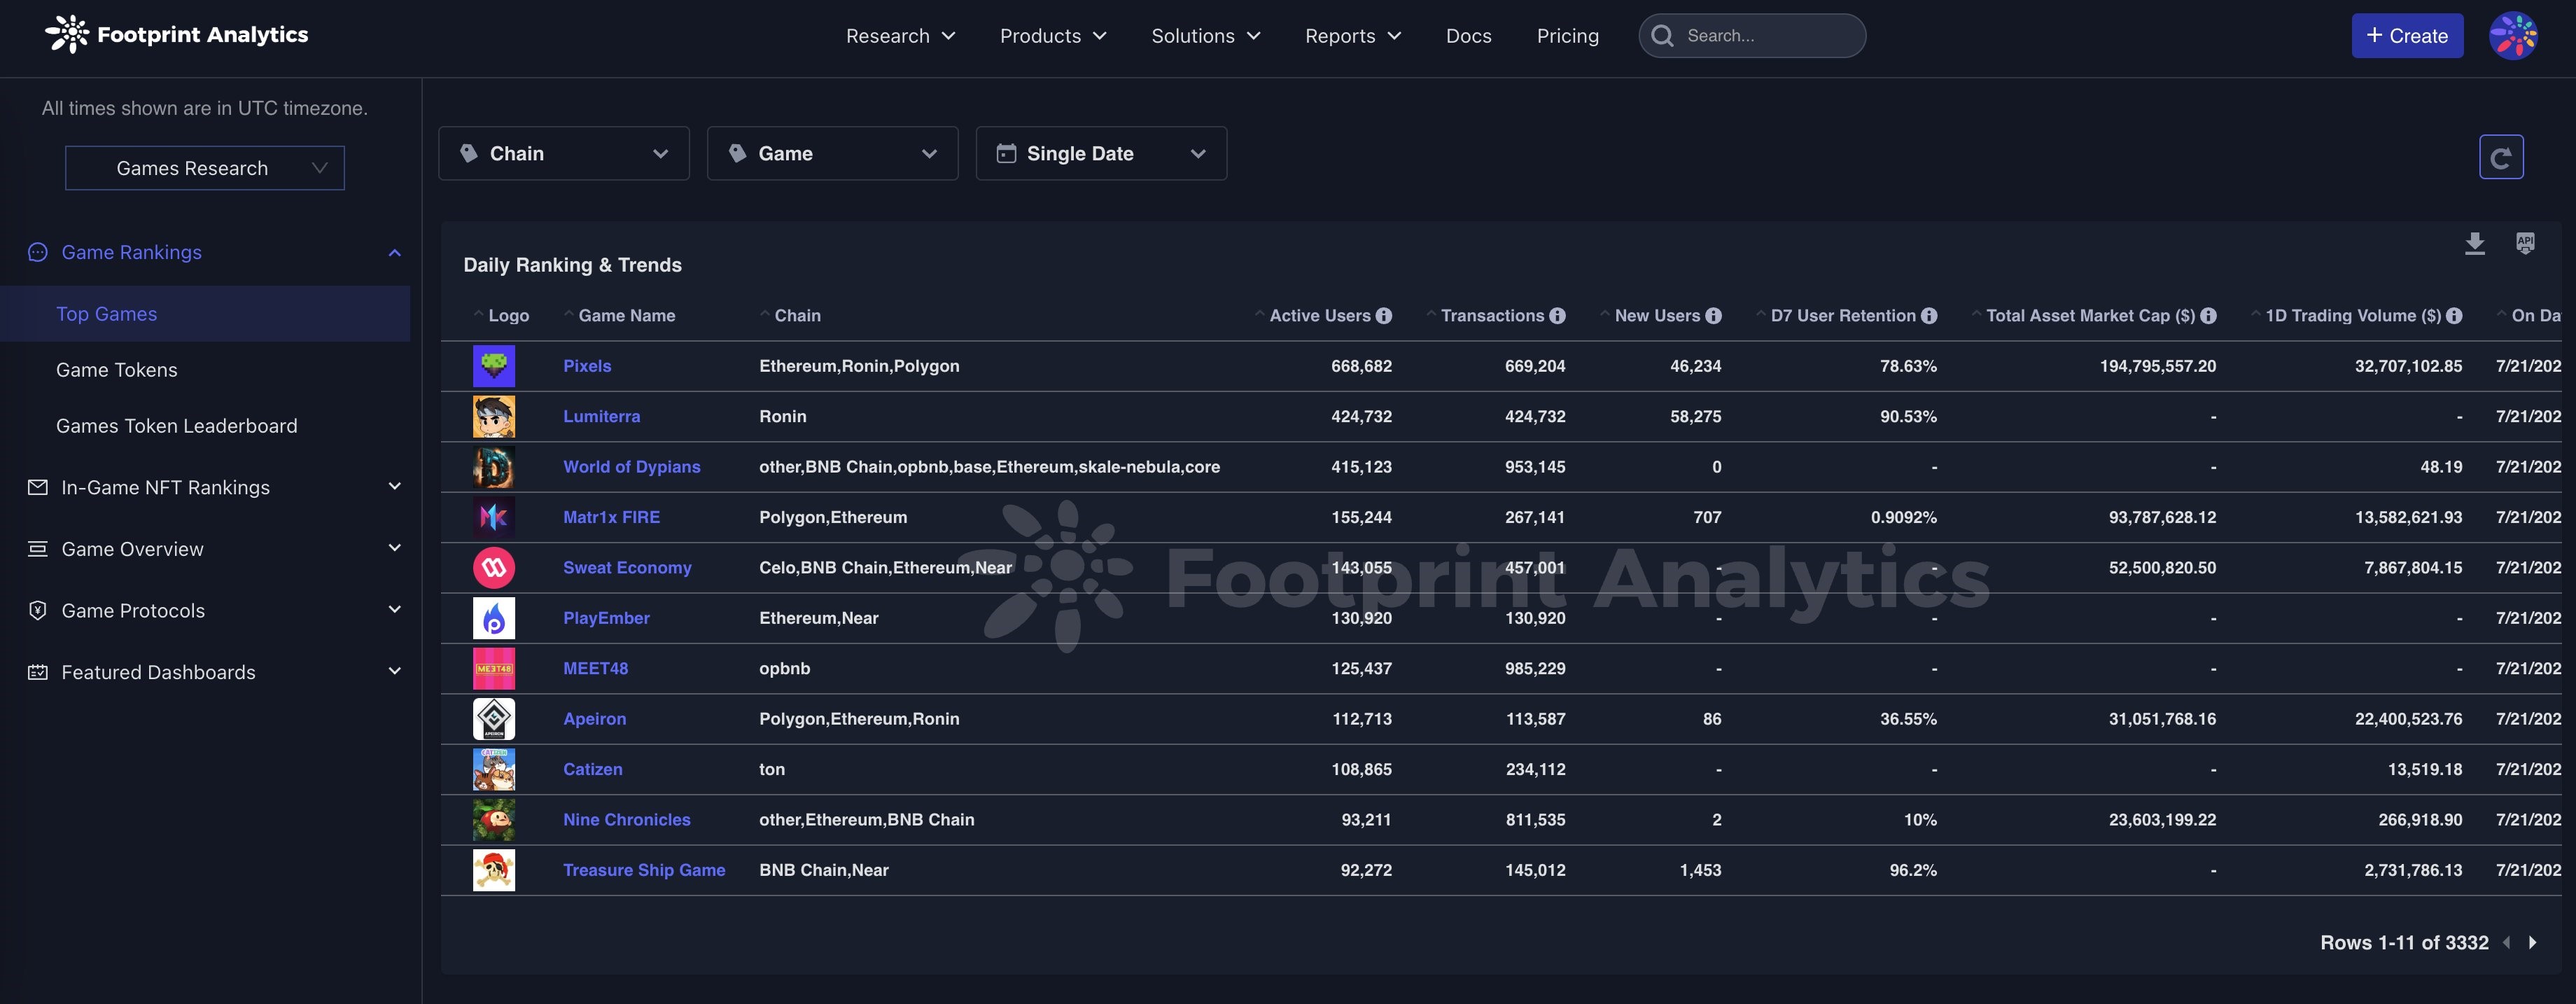2576x1004 pixels.
Task: Select Game Tokens in sidebar
Action: [116, 370]
